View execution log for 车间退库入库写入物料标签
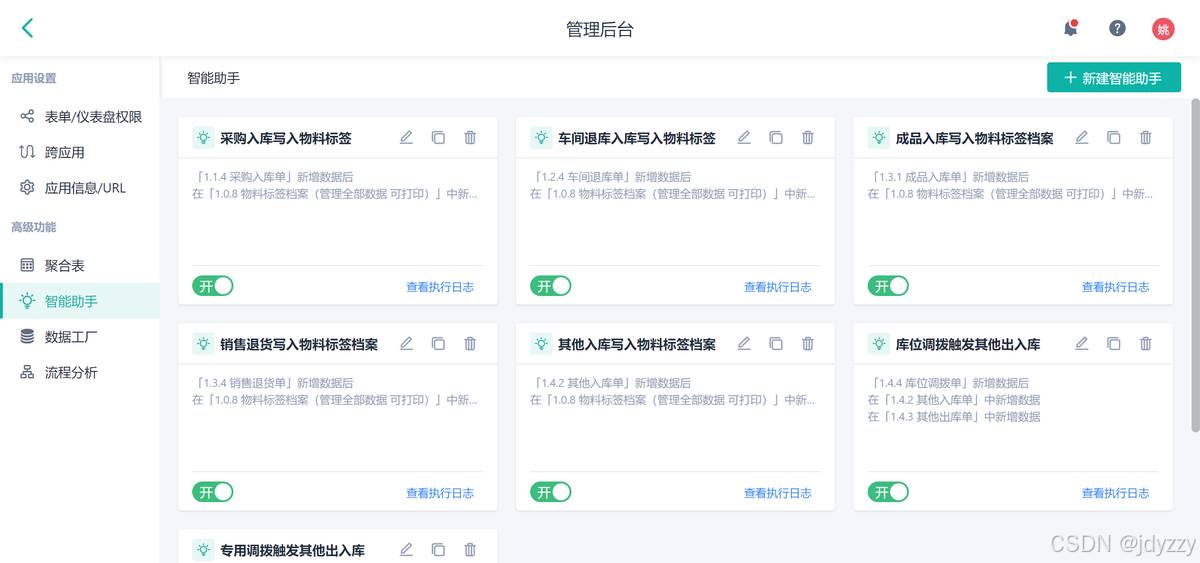This screenshot has height=563, width=1200. 777,287
